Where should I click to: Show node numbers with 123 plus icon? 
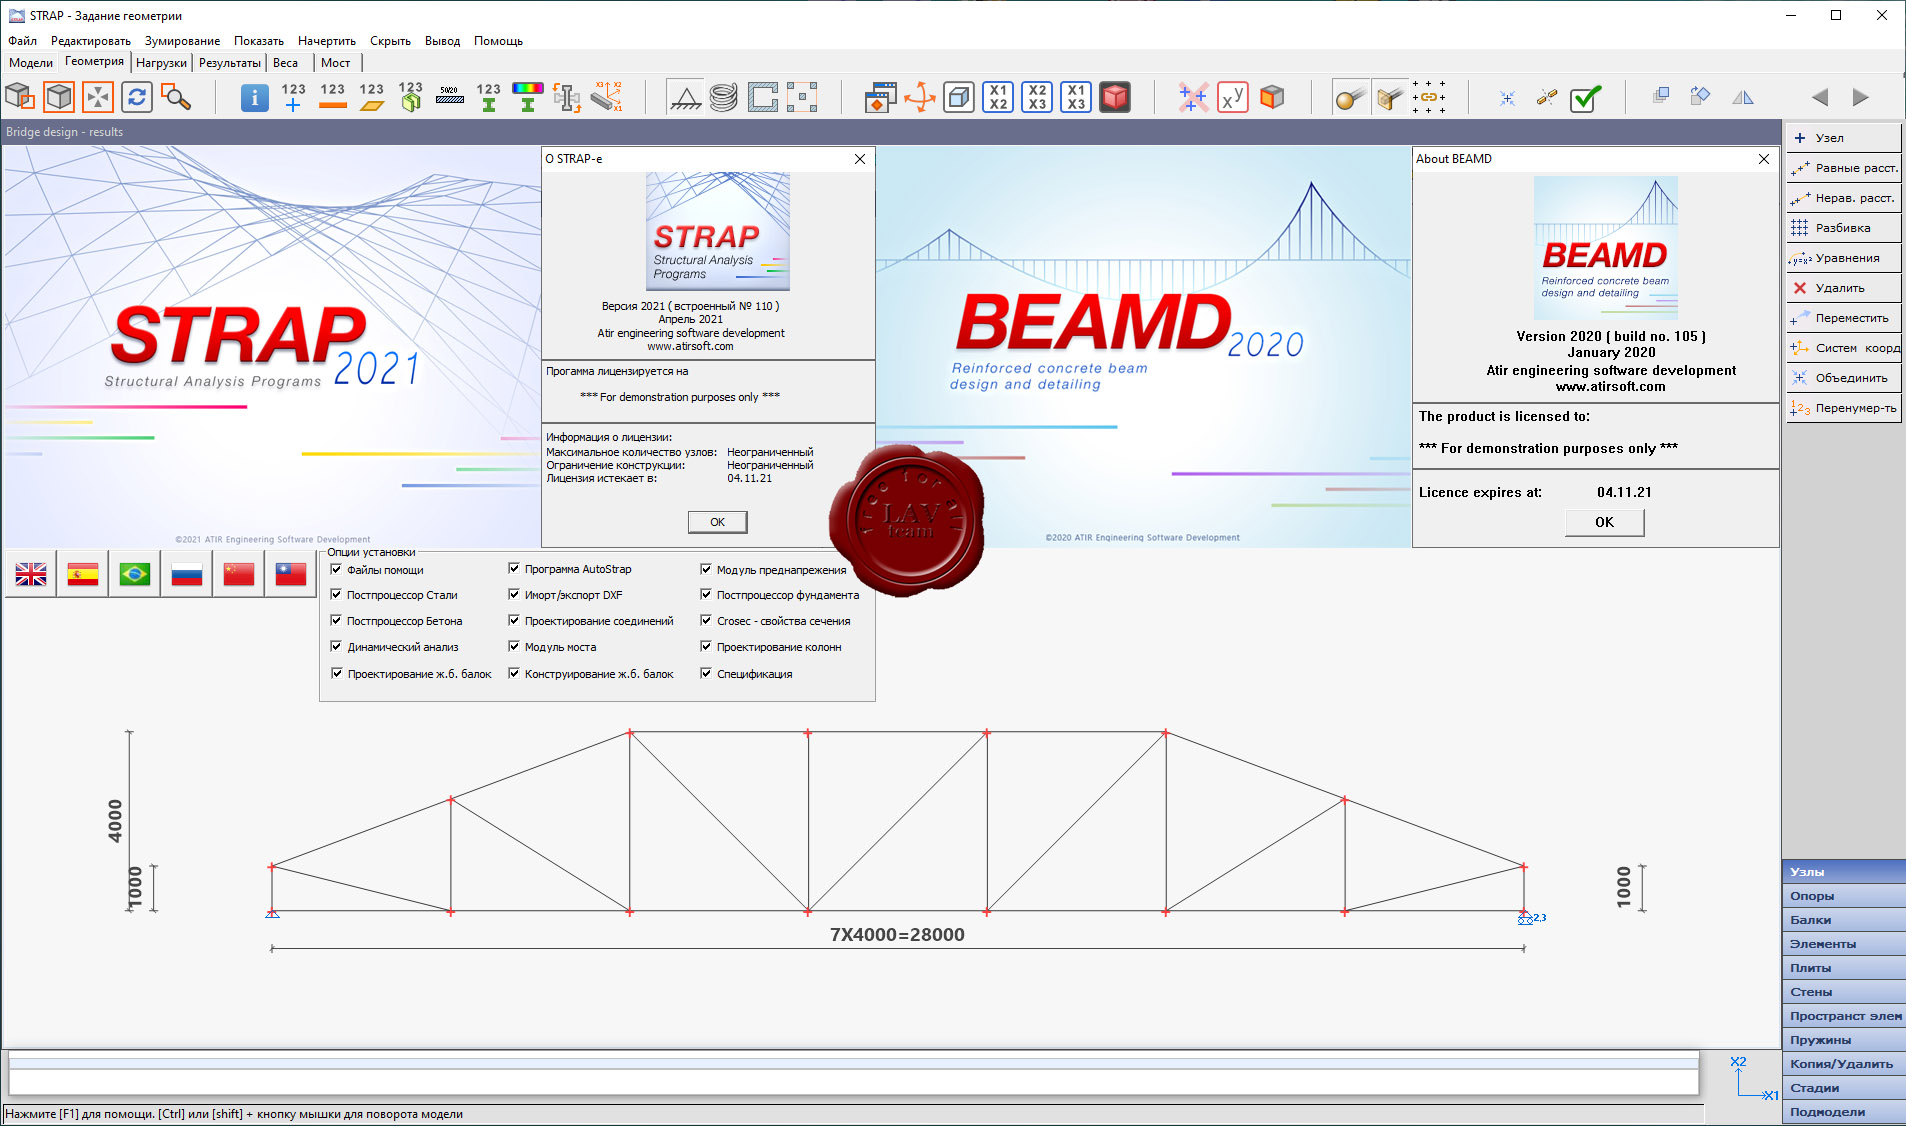pyautogui.click(x=293, y=97)
